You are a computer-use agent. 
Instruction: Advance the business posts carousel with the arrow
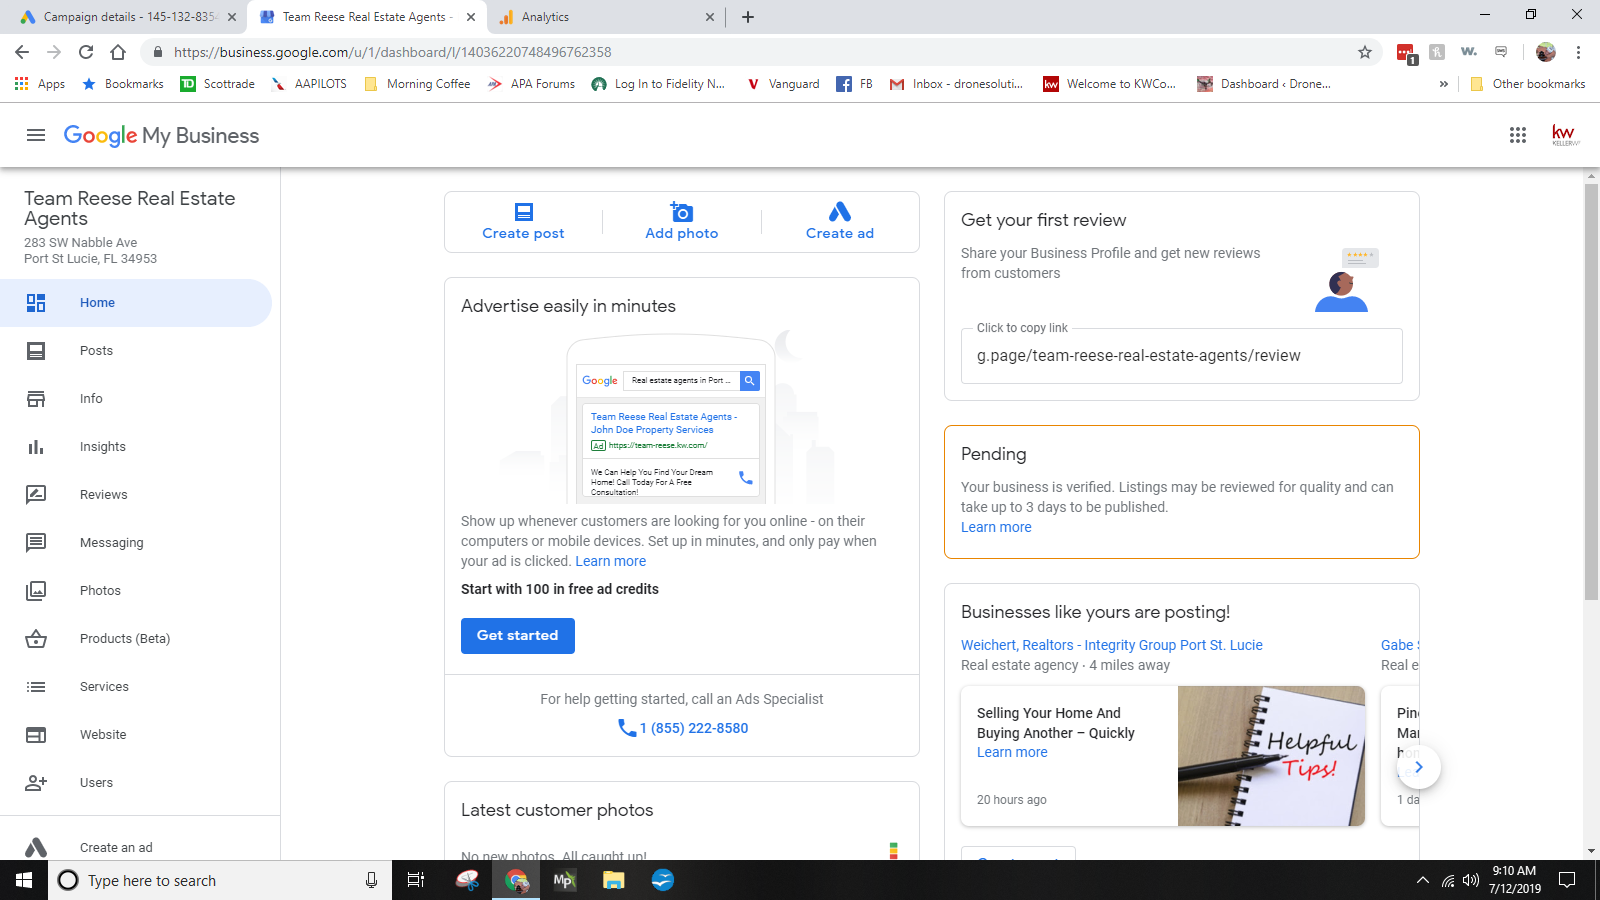pos(1418,767)
